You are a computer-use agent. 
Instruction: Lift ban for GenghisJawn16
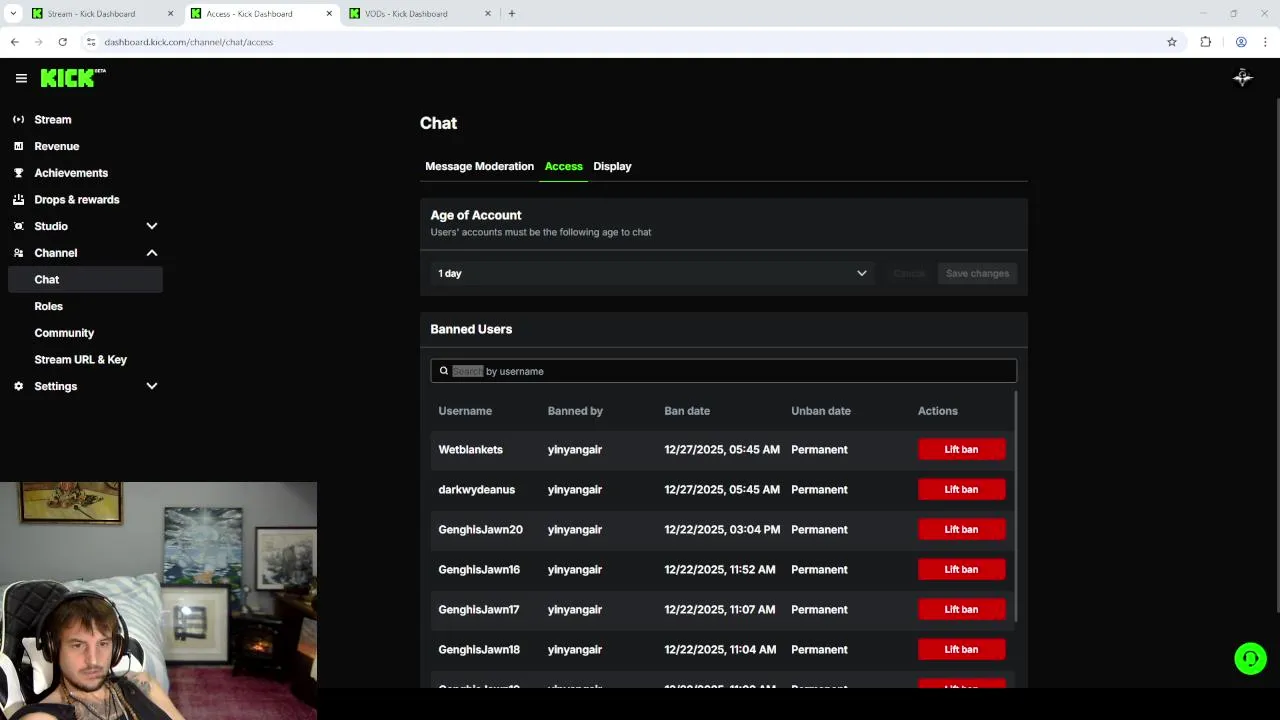961,570
